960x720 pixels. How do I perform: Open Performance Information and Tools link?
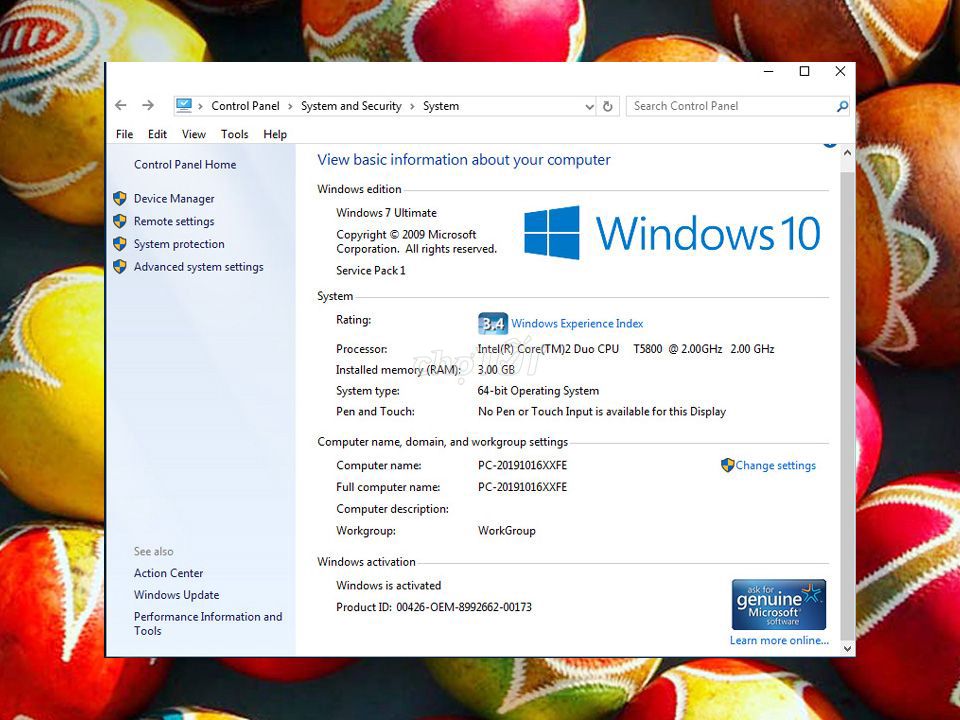coord(208,623)
